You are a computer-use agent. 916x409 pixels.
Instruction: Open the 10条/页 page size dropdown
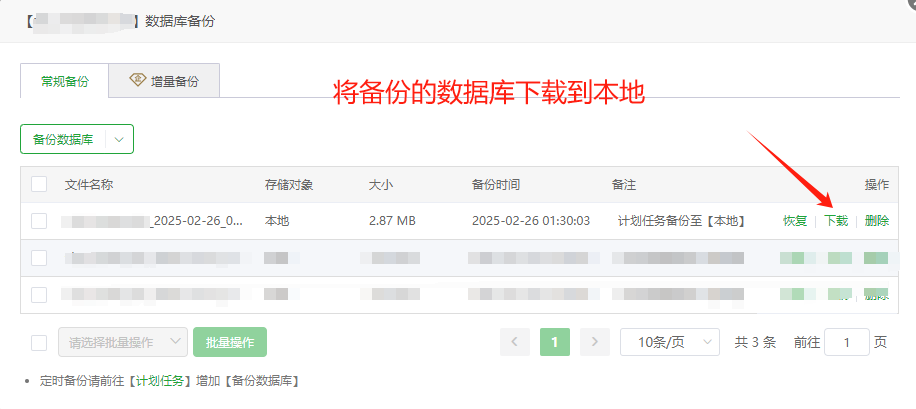click(670, 342)
